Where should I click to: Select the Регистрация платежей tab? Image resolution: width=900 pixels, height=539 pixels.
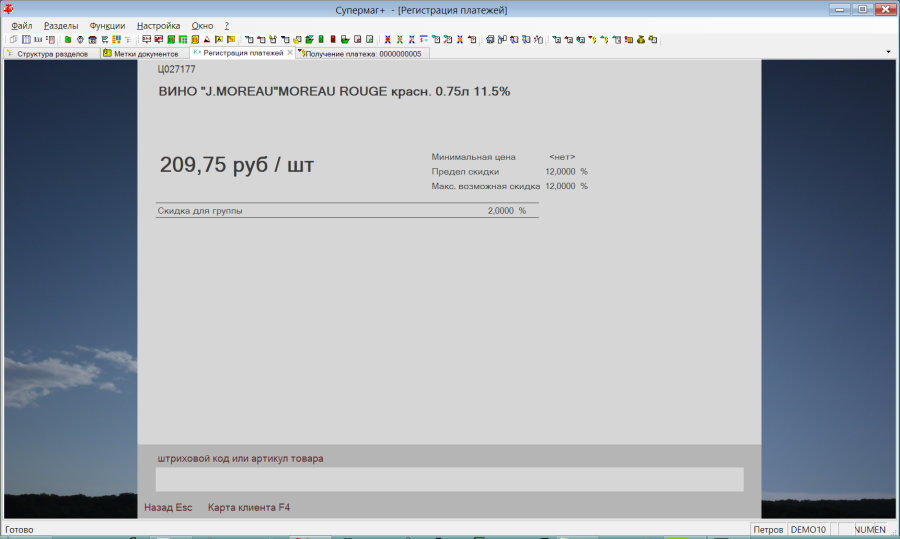coord(243,53)
